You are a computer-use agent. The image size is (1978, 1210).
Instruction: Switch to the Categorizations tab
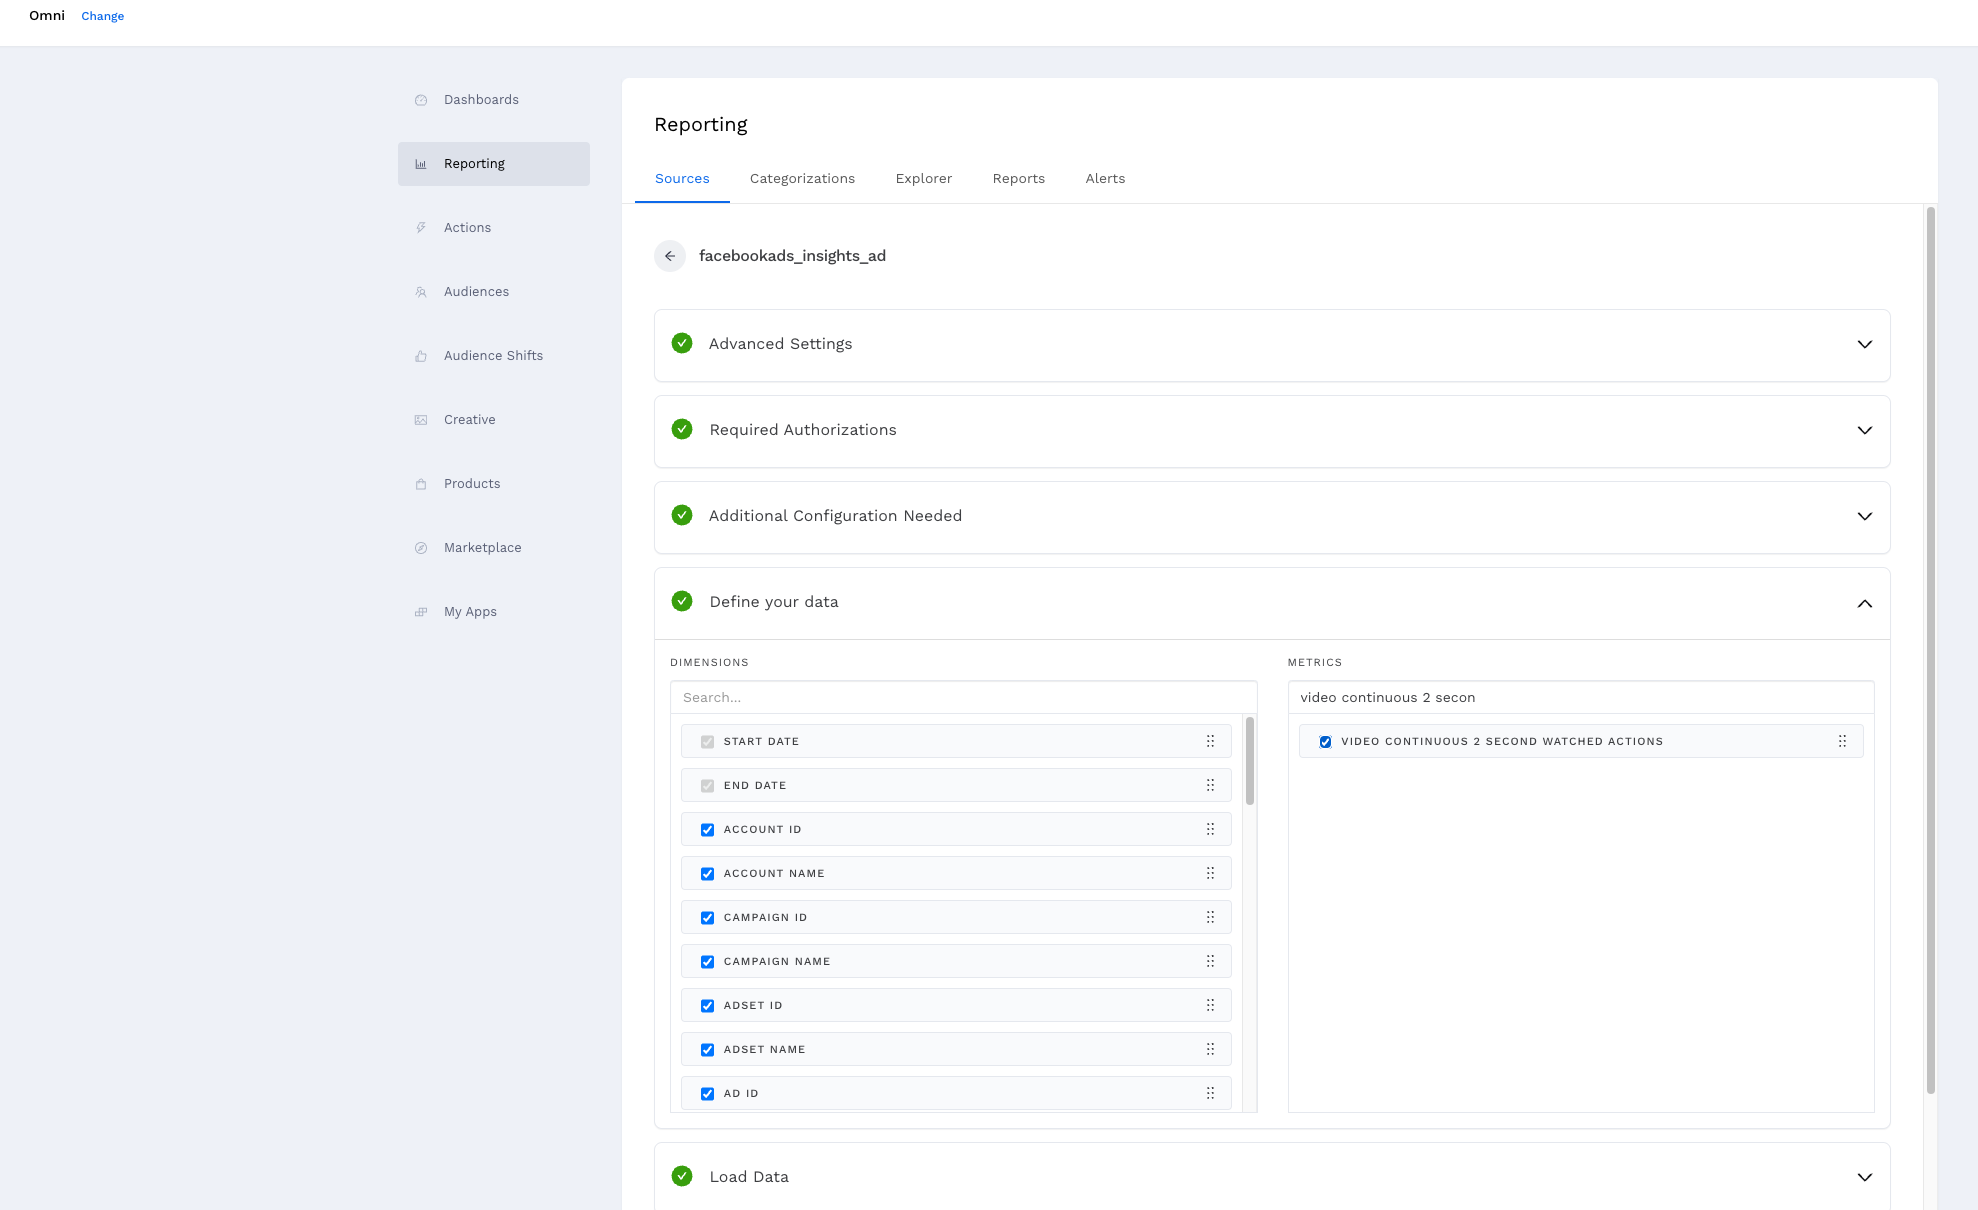[x=802, y=178]
